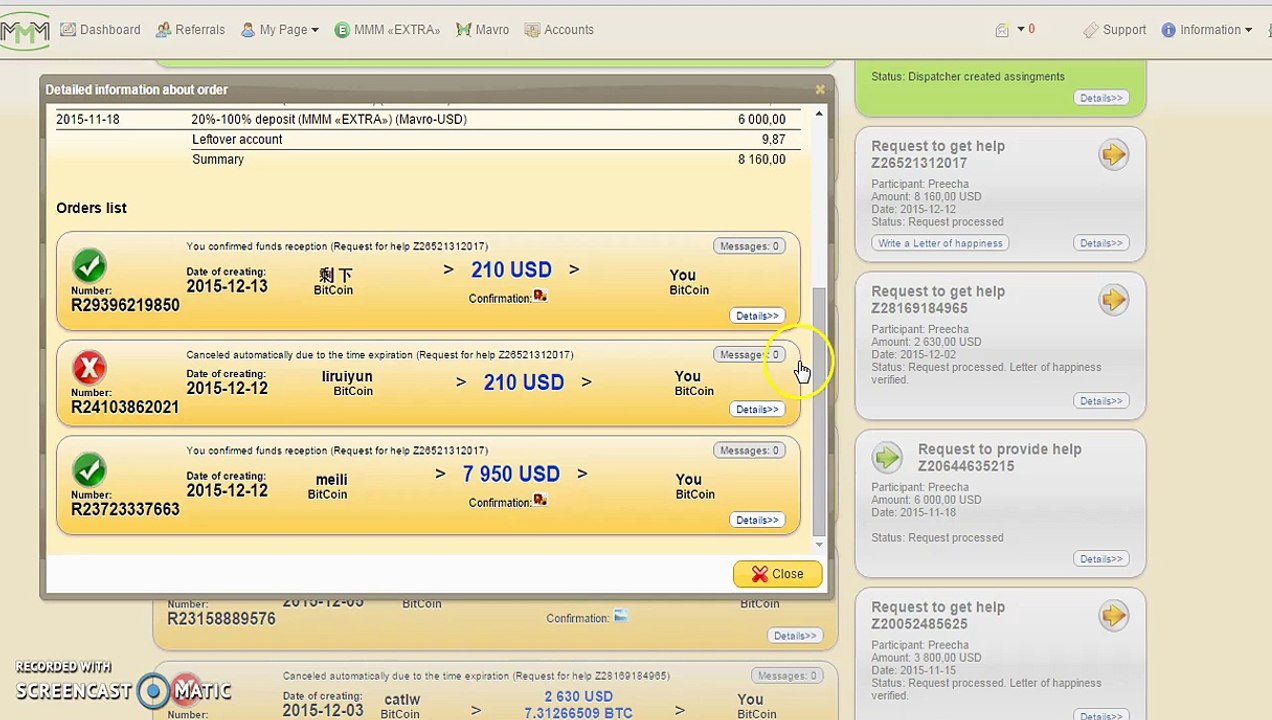Viewport: 1272px width, 720px height.
Task: Click the green E icon beside MMM «EXTRA»
Action: click(342, 30)
